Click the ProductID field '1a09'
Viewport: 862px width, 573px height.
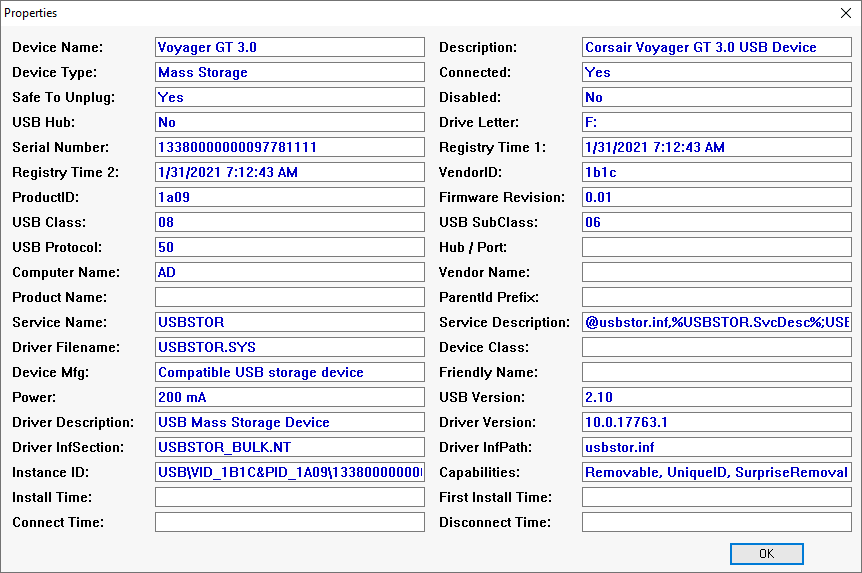pyautogui.click(x=290, y=197)
